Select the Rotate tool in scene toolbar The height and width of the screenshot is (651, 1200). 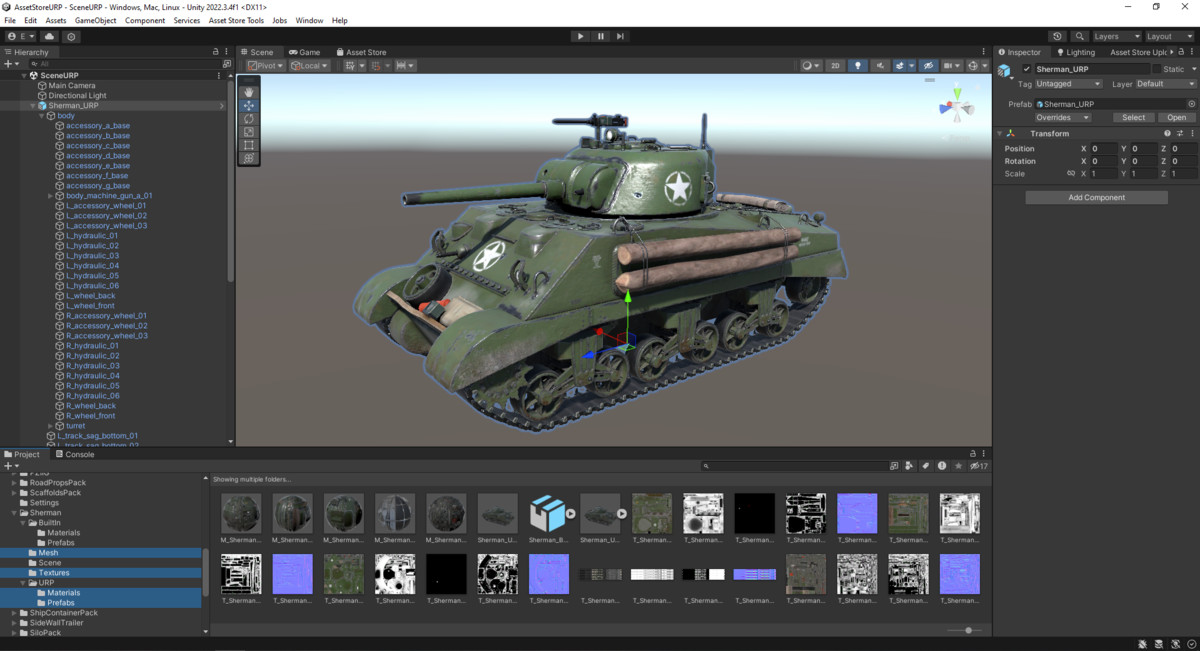pyautogui.click(x=249, y=119)
